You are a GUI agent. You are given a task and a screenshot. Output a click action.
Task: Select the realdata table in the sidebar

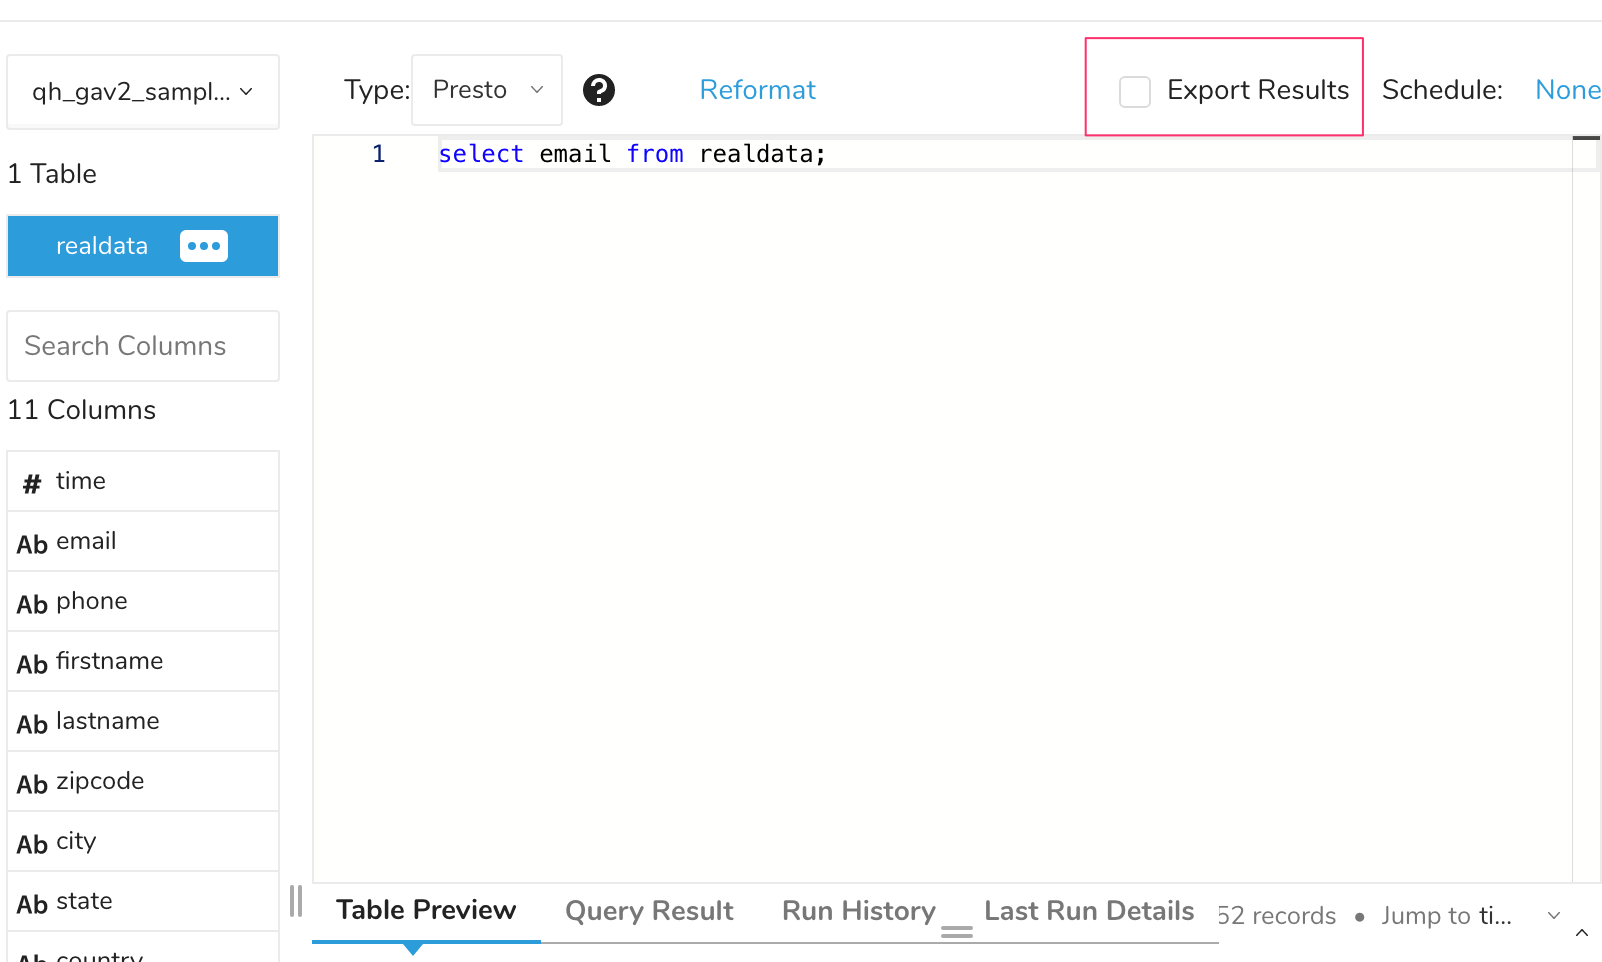pos(102,246)
